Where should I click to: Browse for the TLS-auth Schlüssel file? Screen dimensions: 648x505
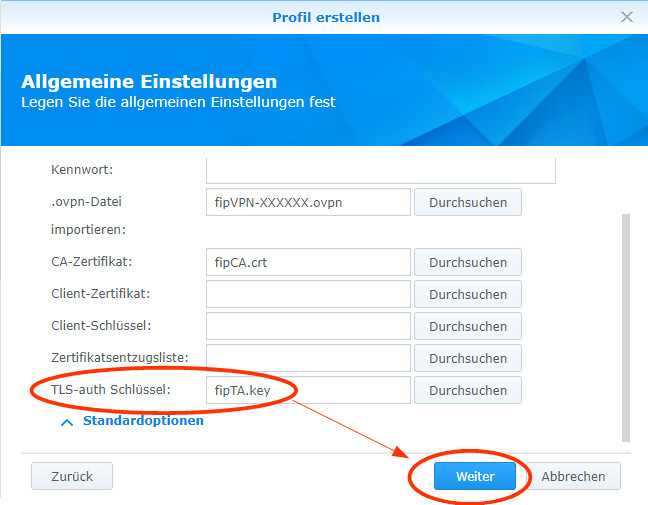467,390
